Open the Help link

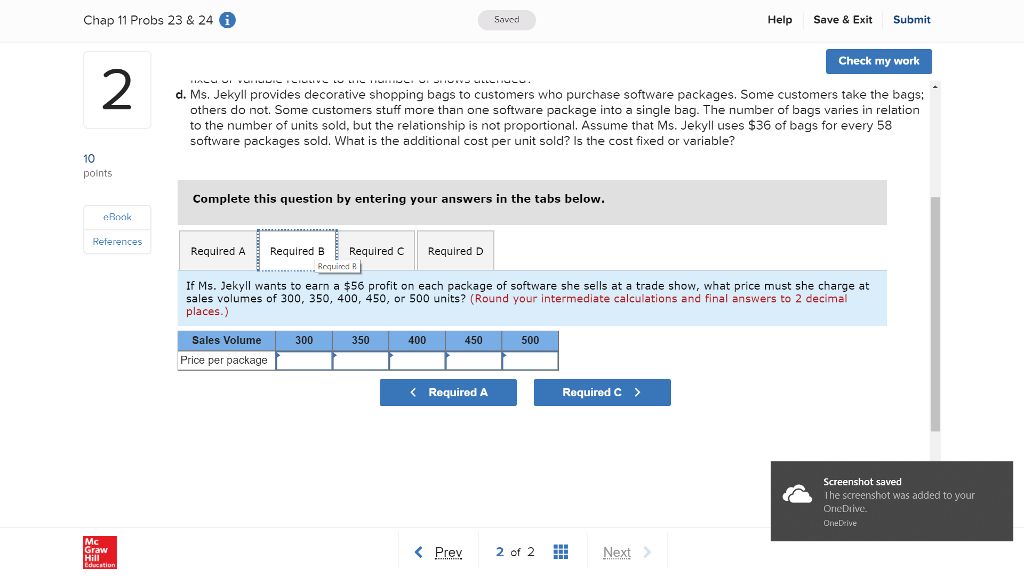(x=780, y=19)
